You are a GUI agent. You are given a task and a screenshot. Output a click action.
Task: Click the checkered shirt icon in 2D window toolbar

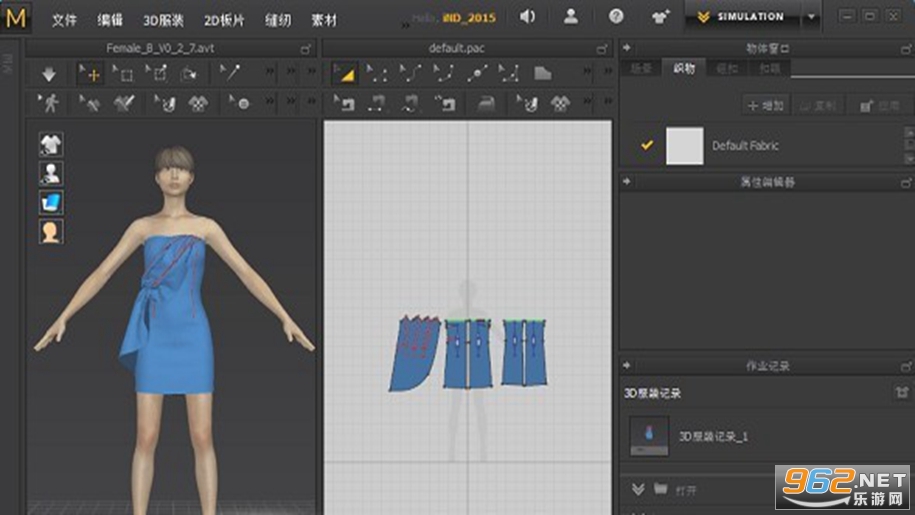click(x=560, y=104)
